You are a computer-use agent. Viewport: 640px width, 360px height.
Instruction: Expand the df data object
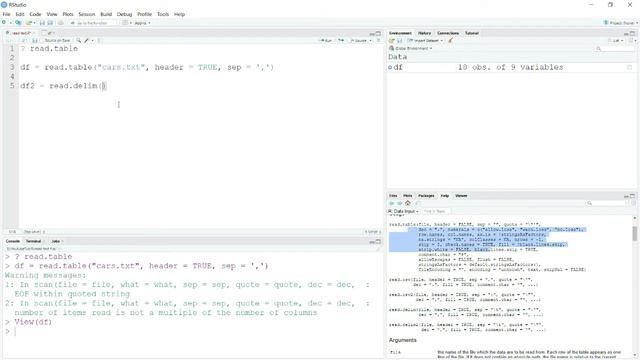coord(390,67)
